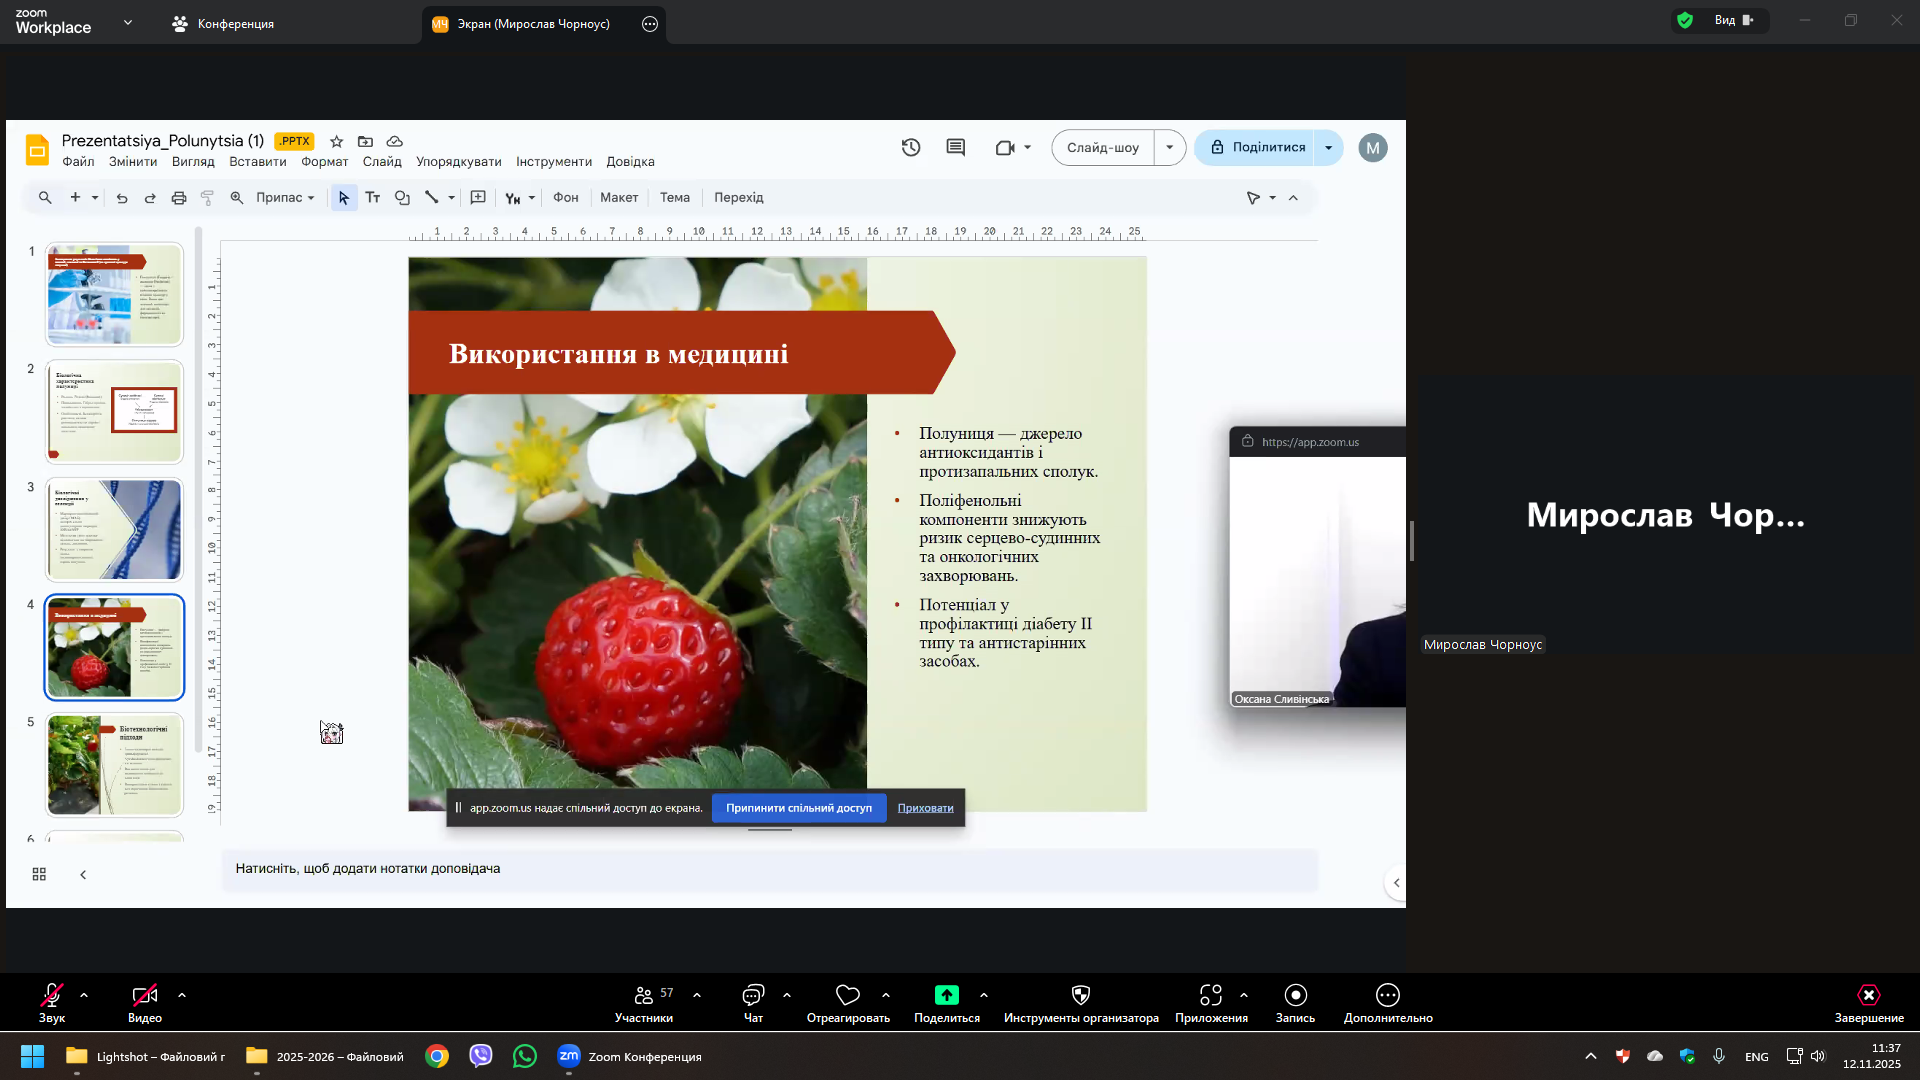
Task: Start recording with the Запись button
Action: pyautogui.click(x=1295, y=996)
